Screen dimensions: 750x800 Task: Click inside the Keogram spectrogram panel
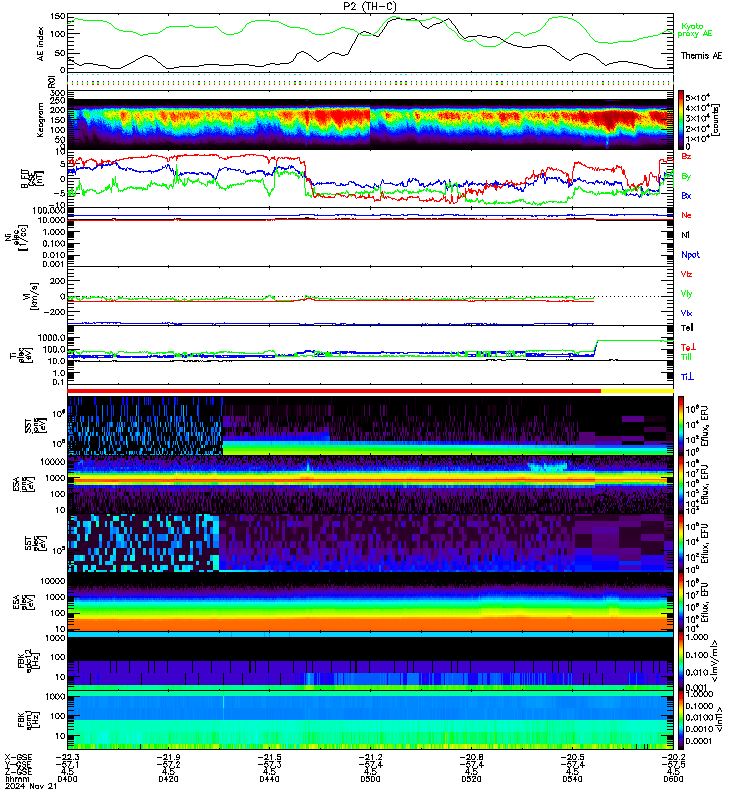[x=370, y=120]
